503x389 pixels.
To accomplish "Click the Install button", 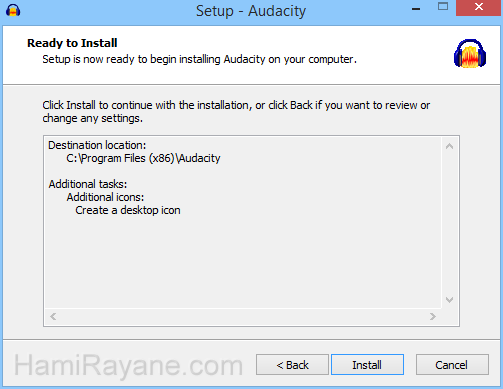I will pos(367,365).
